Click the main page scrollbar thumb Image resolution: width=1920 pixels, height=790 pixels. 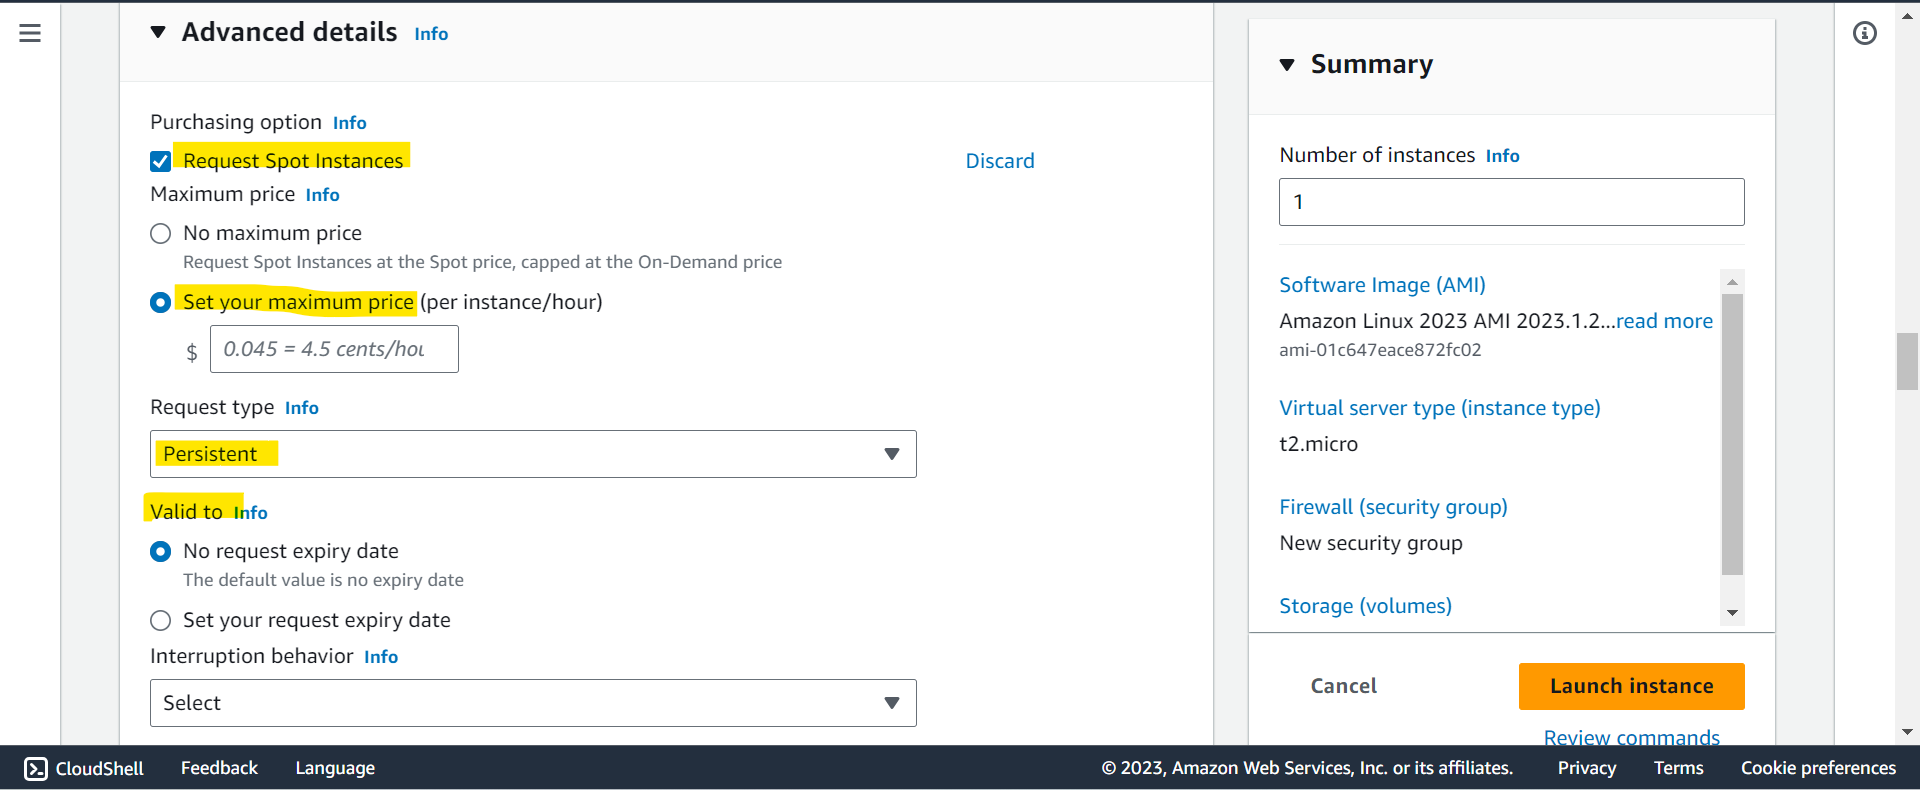(x=1907, y=361)
